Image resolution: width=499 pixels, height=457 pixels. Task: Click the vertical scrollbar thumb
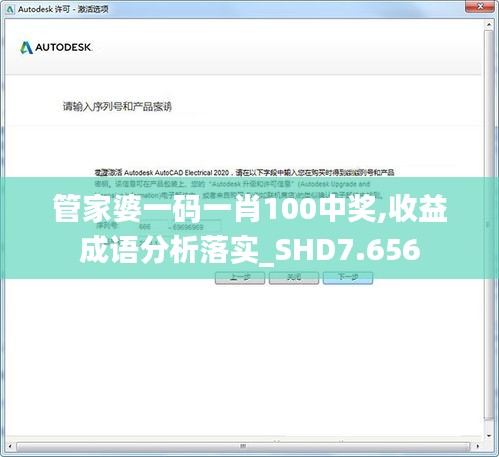tap(489, 225)
